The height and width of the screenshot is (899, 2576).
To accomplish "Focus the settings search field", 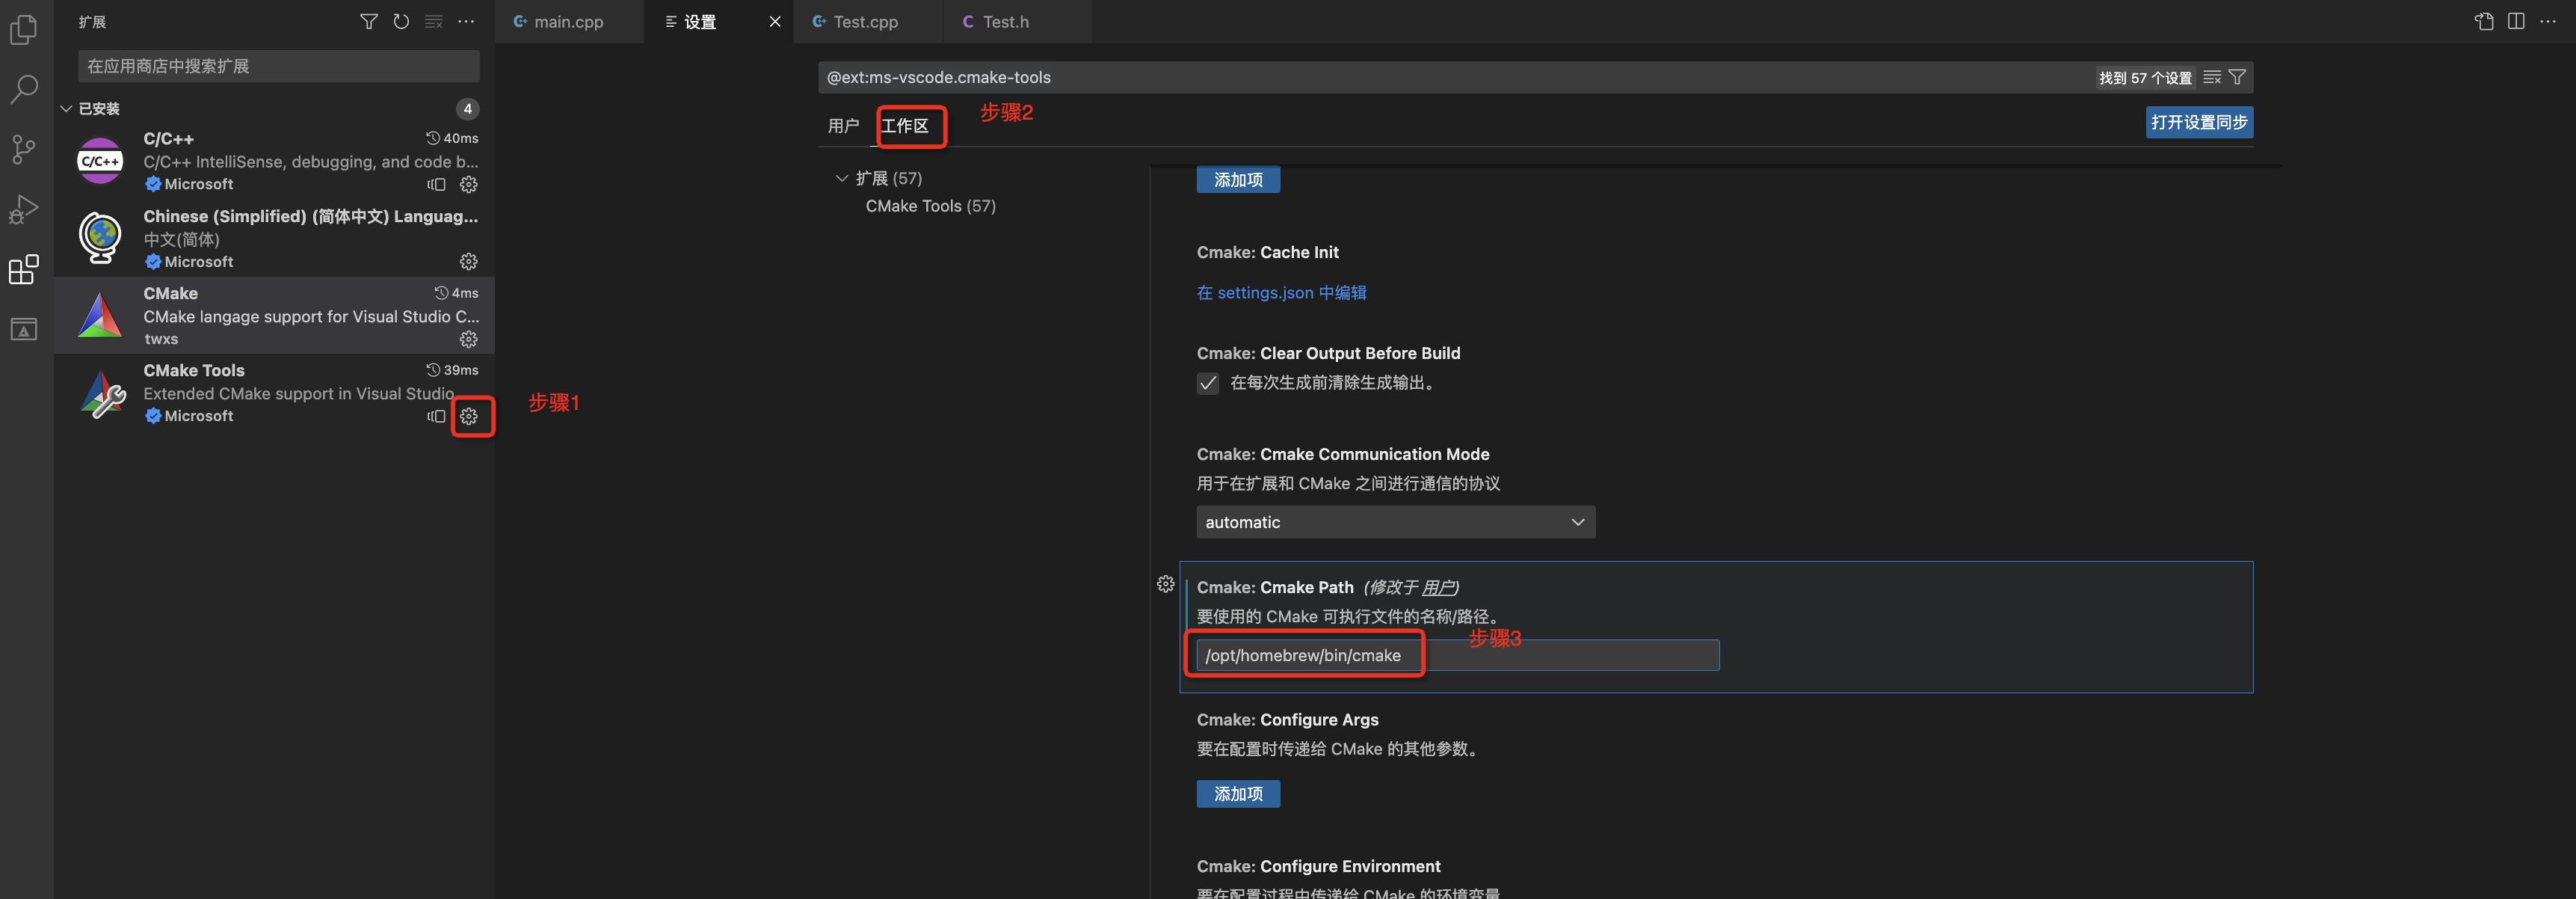I will click(1456, 77).
